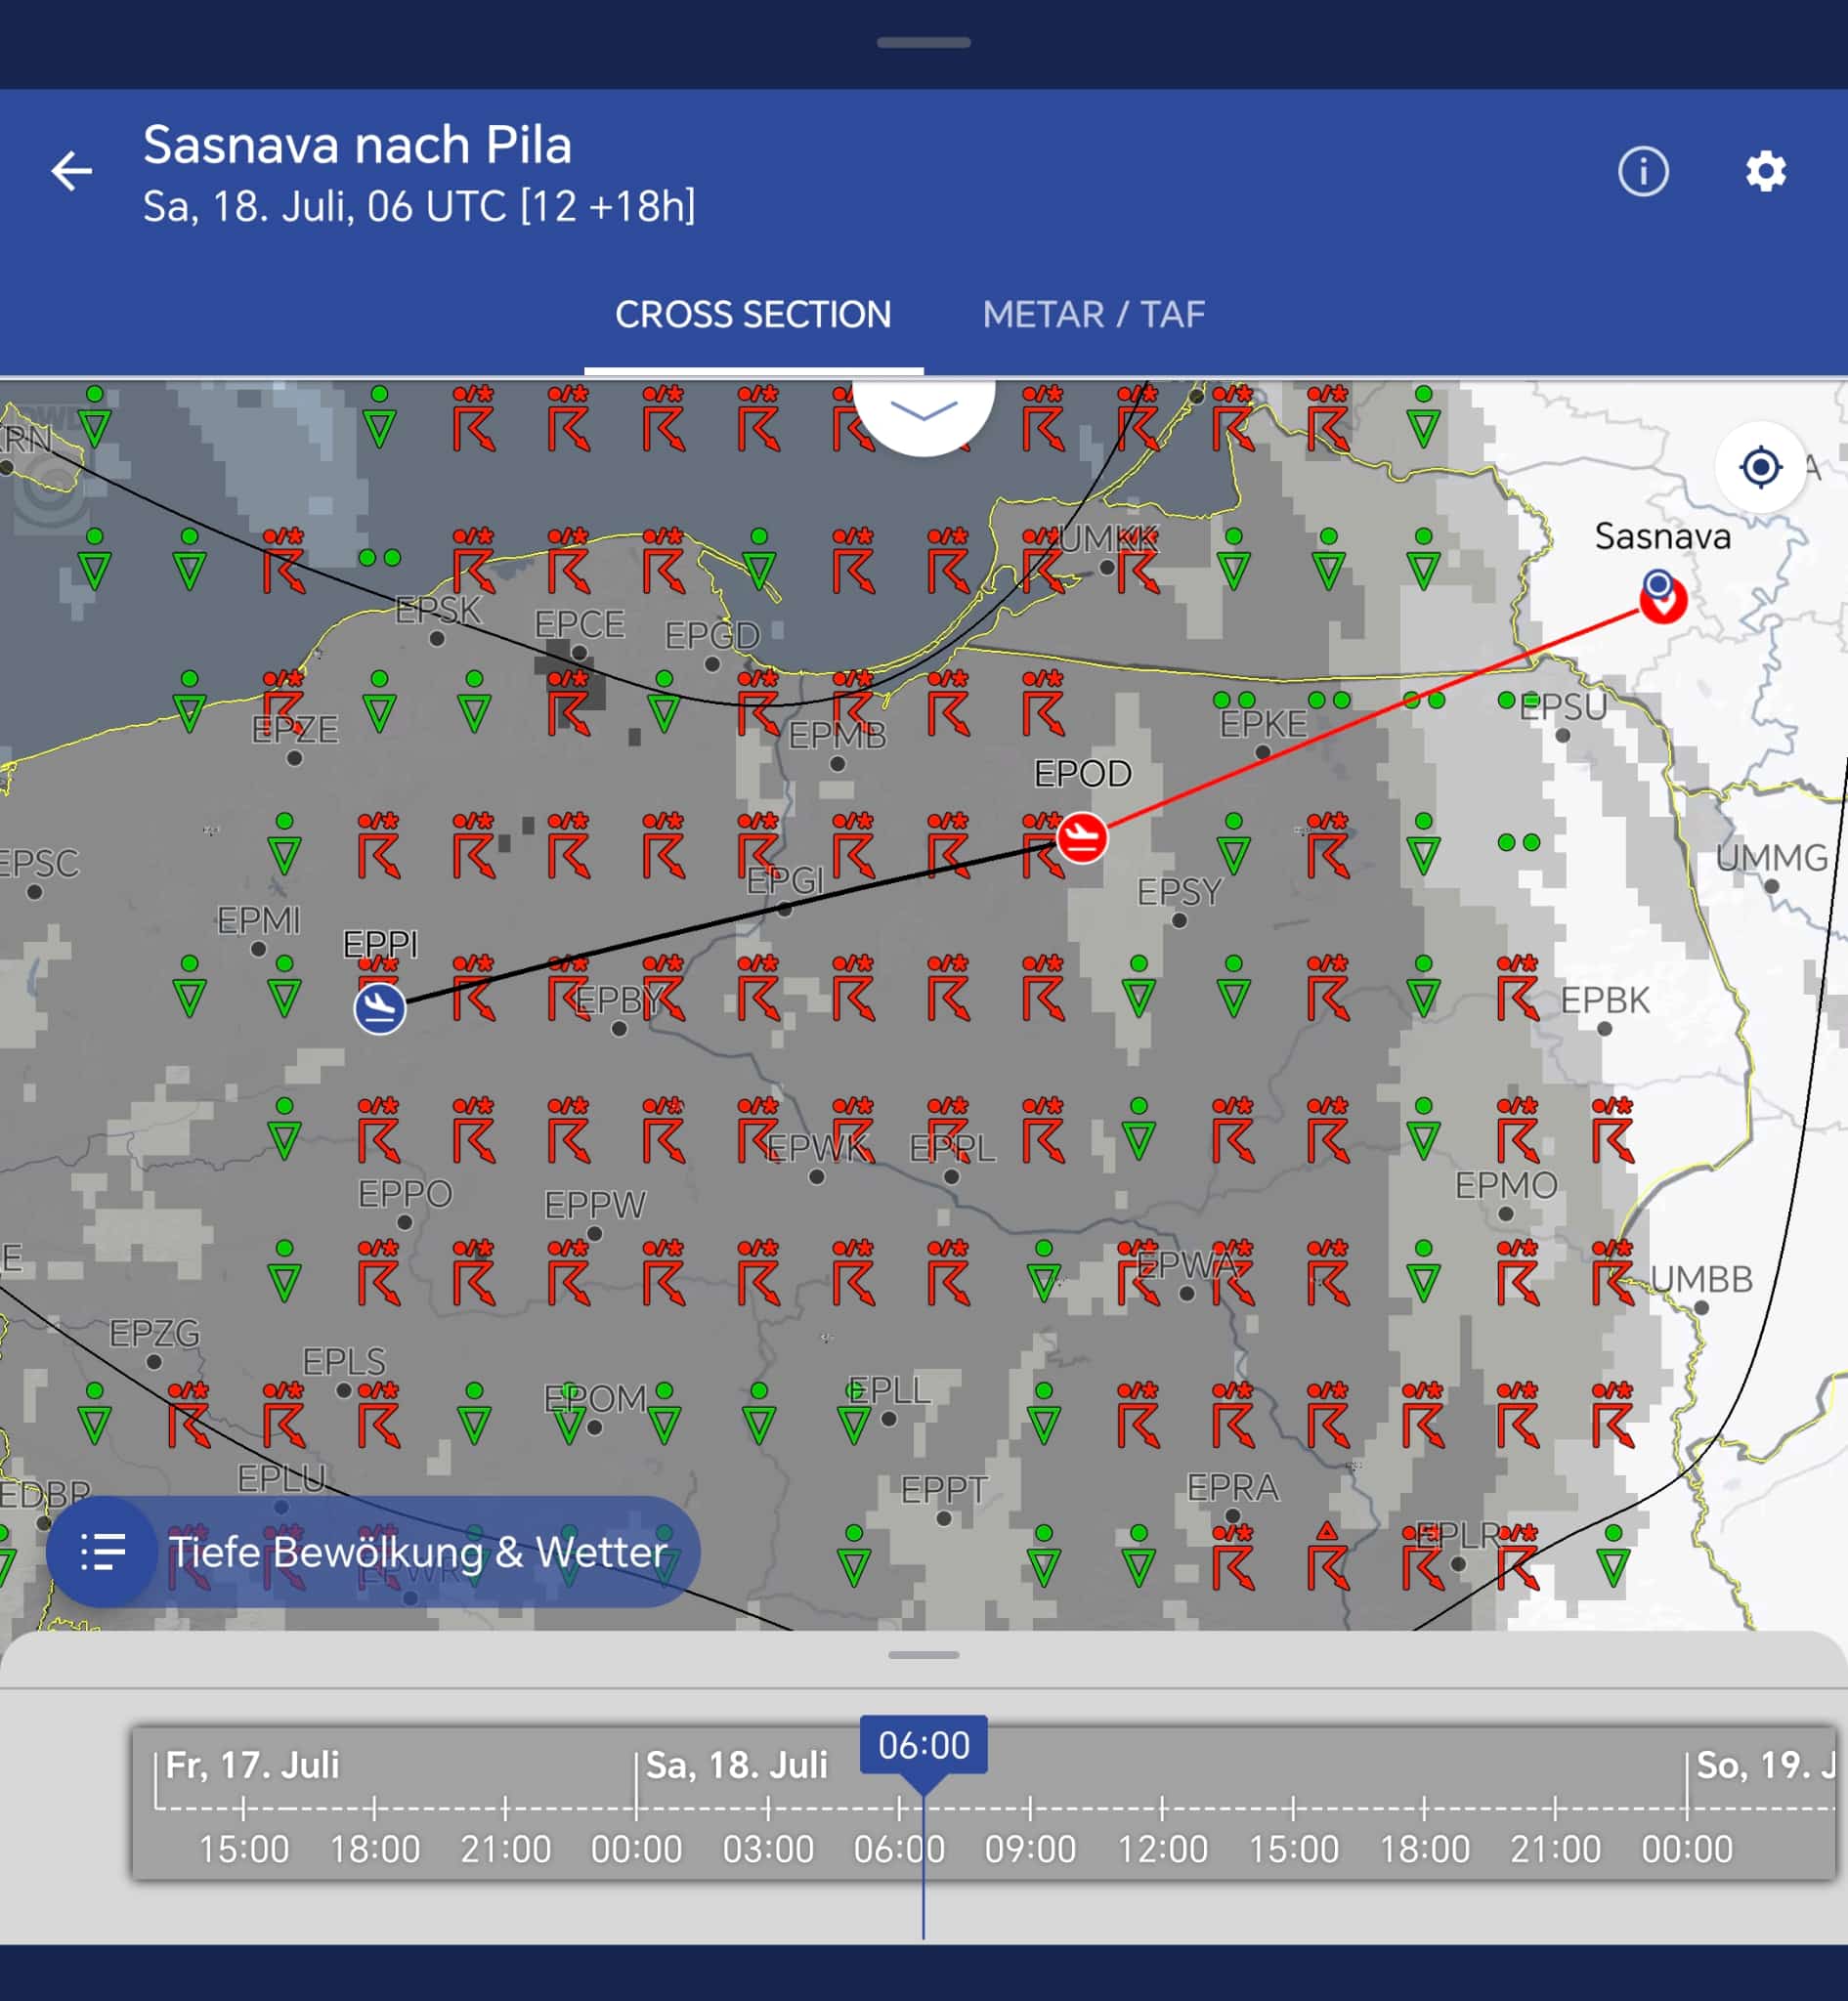Viewport: 1848px width, 2001px height.
Task: Select the red EPOD waypoint marker
Action: click(1081, 837)
